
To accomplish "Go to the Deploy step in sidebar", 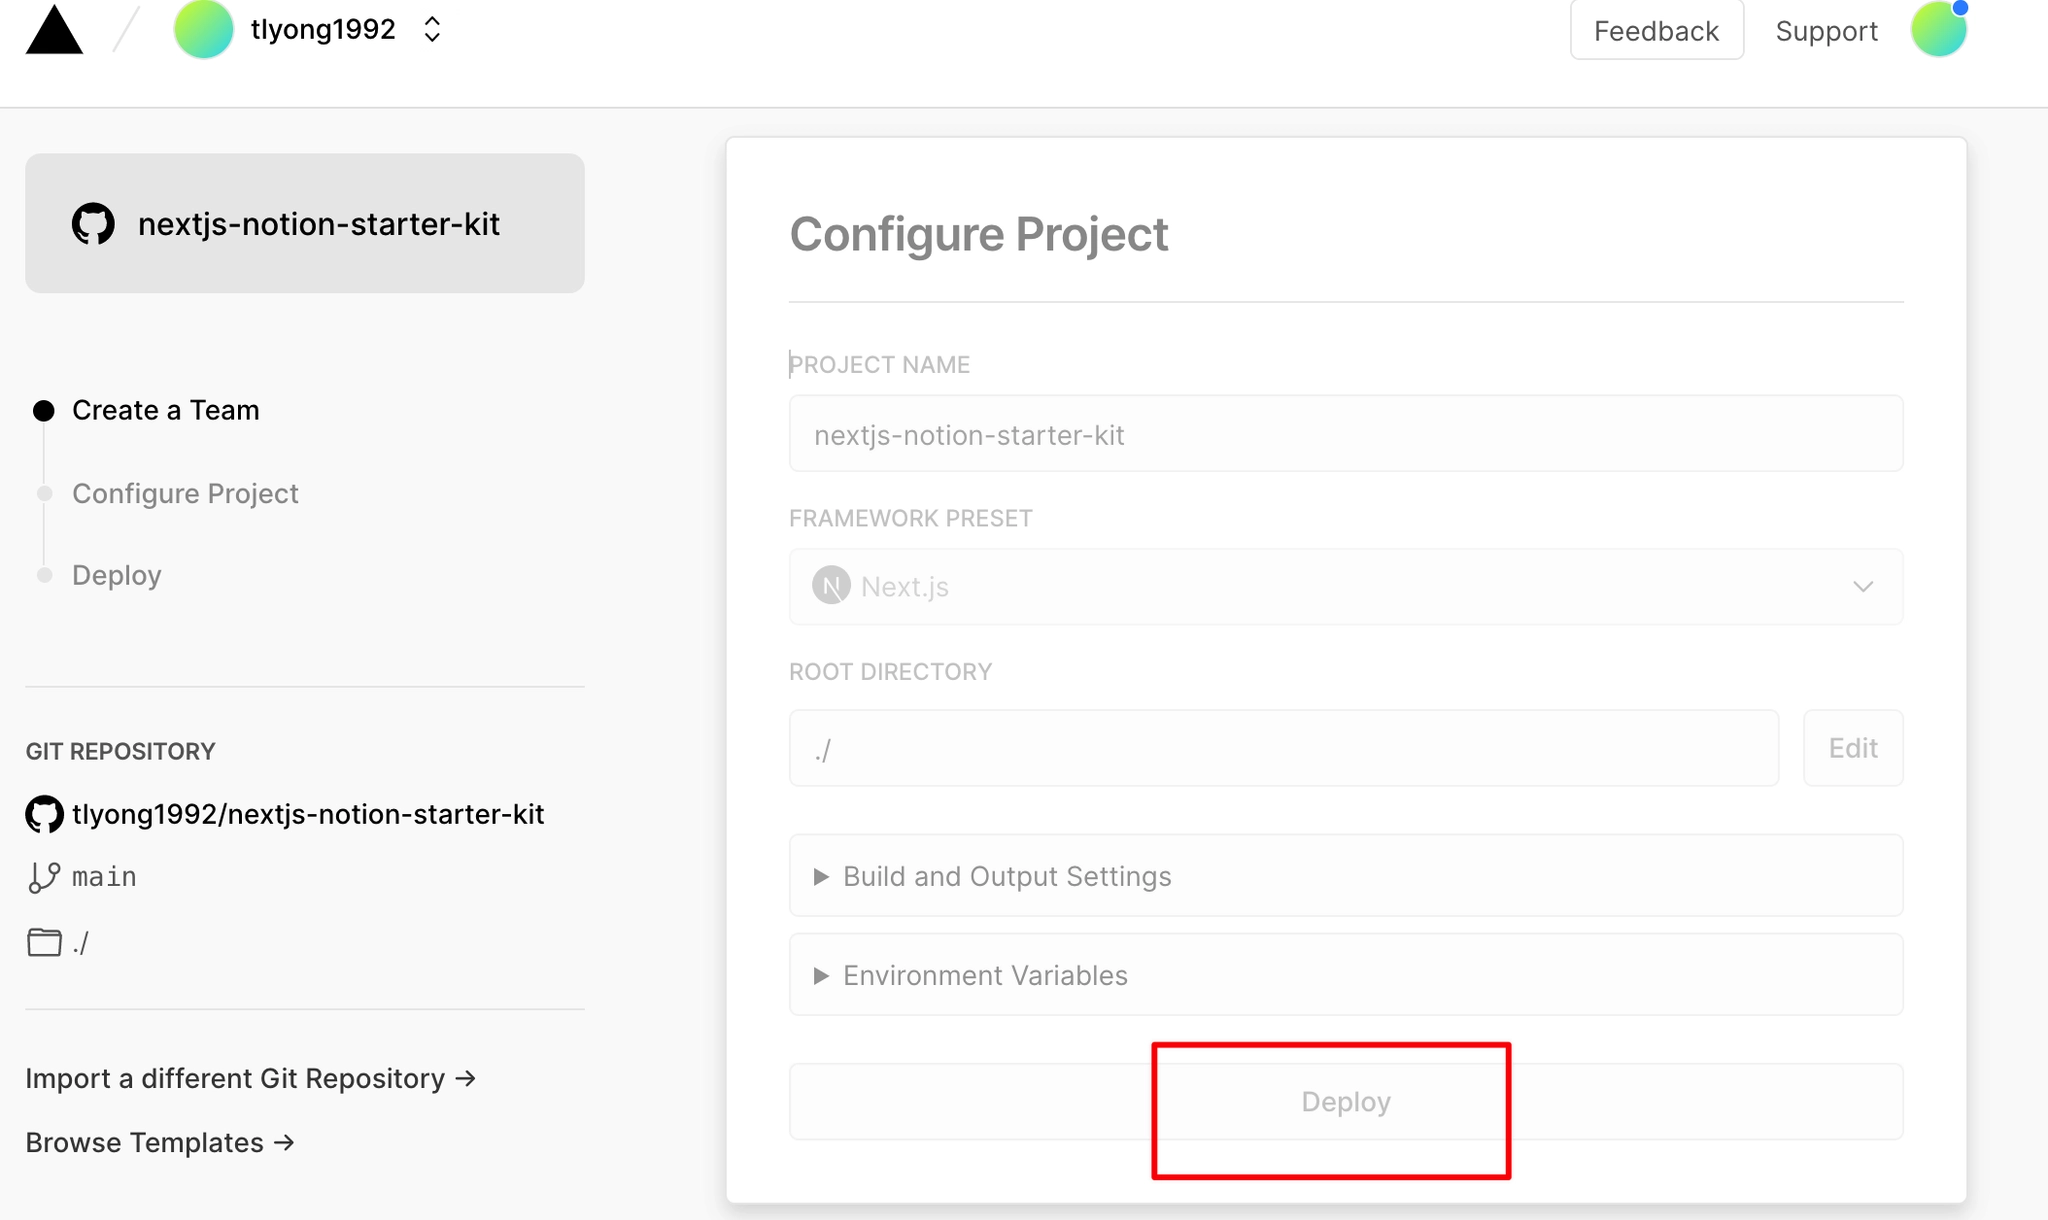I will point(117,575).
